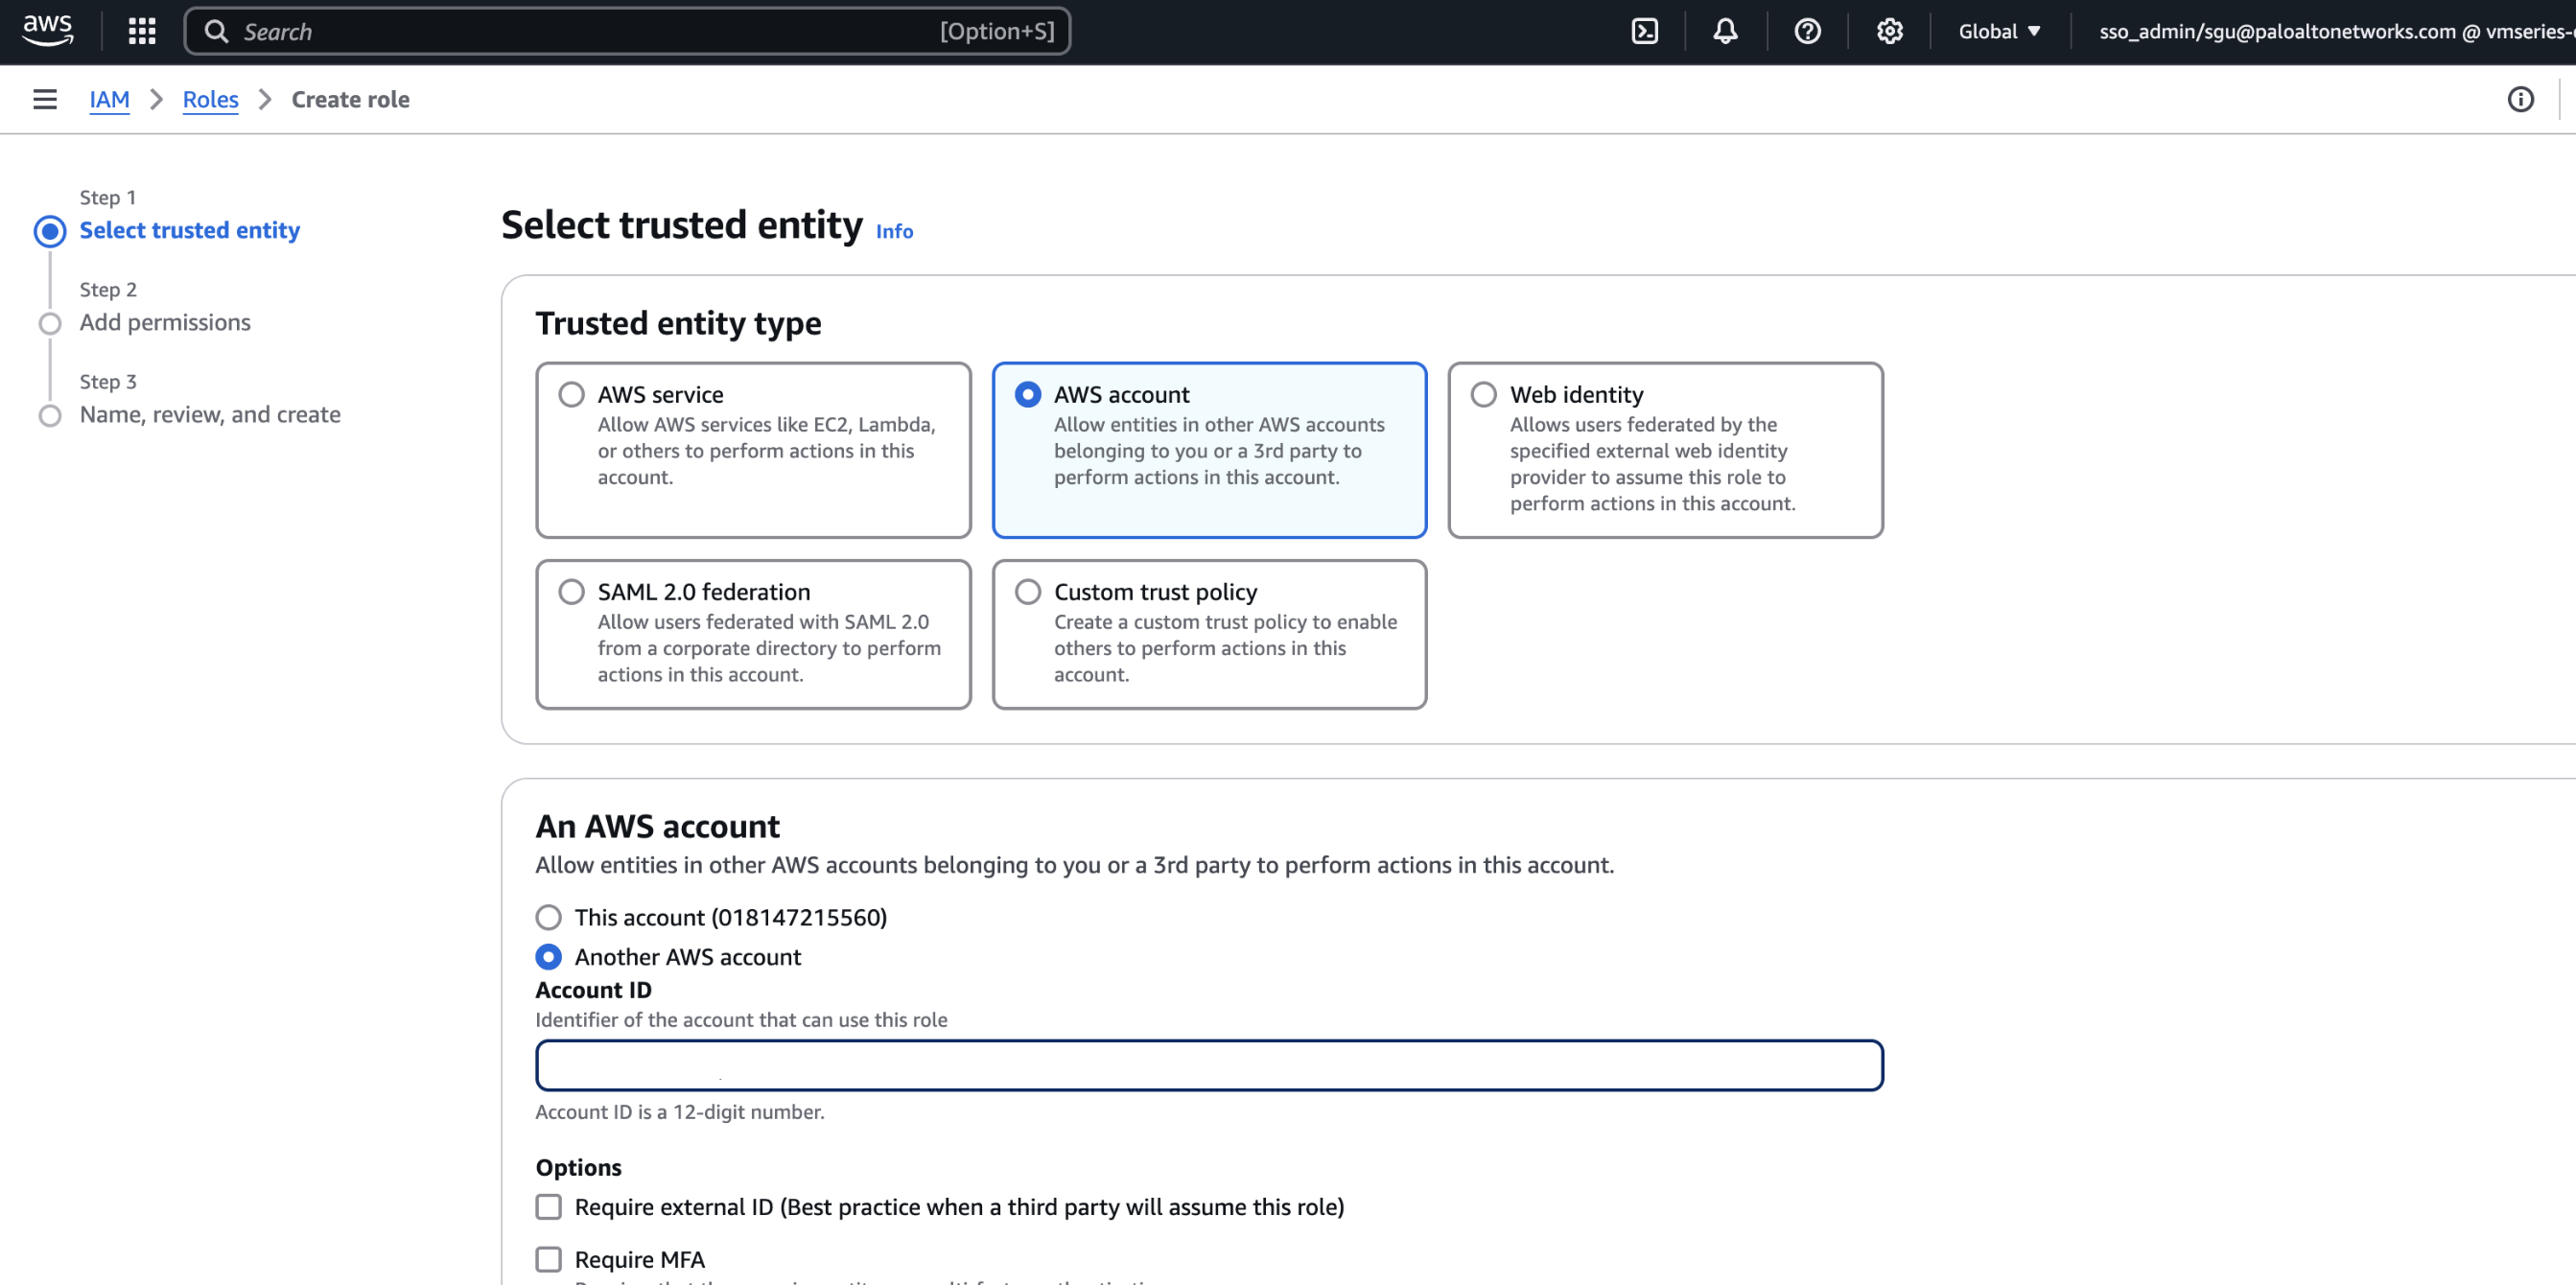Screen dimensions: 2576x1285
Task: Go to IAM breadcrumb link
Action: (x=109, y=99)
